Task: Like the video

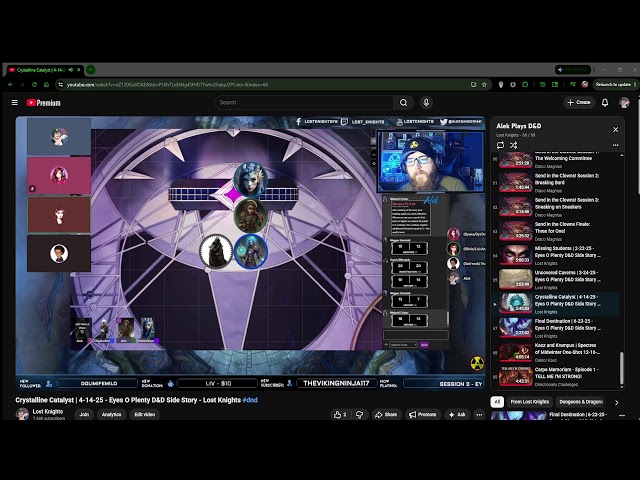Action: 340,414
